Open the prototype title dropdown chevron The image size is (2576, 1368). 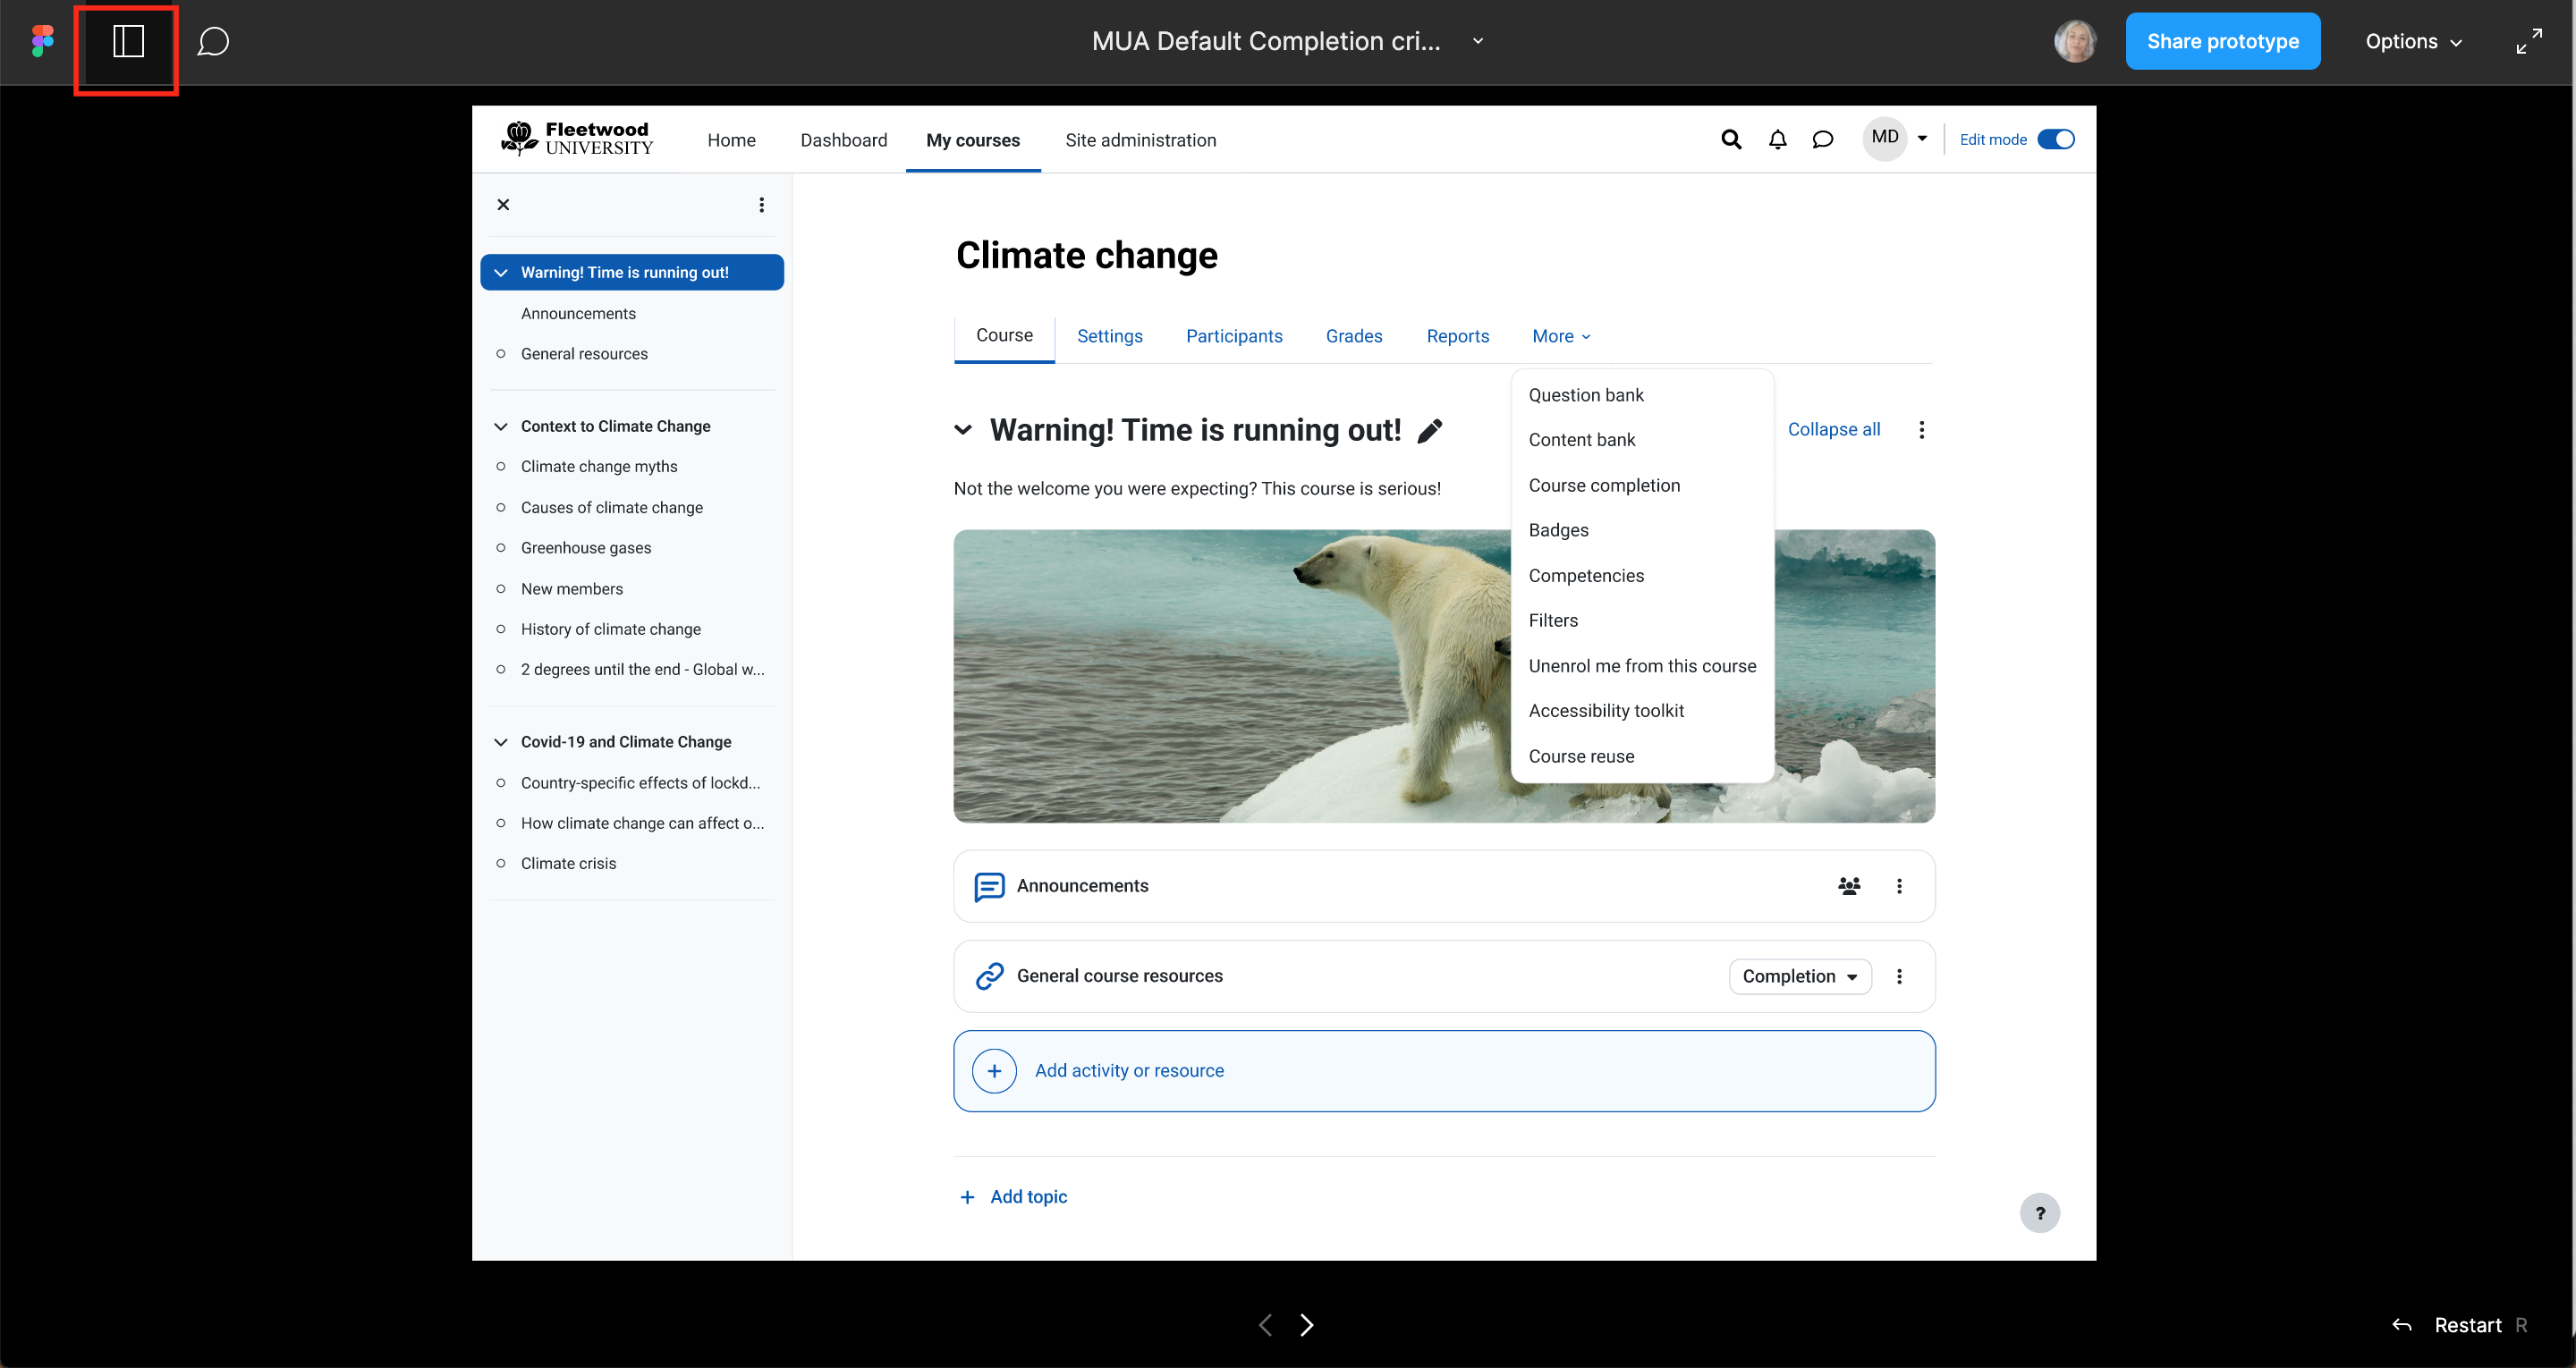pos(1477,41)
